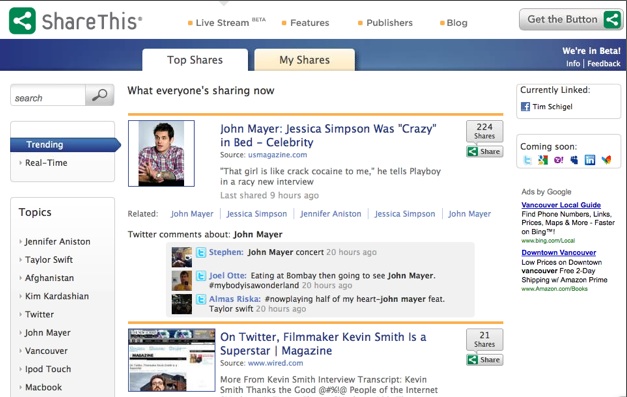627x397 pixels.
Task: Open the John Mayer article photo
Action: [161, 154]
